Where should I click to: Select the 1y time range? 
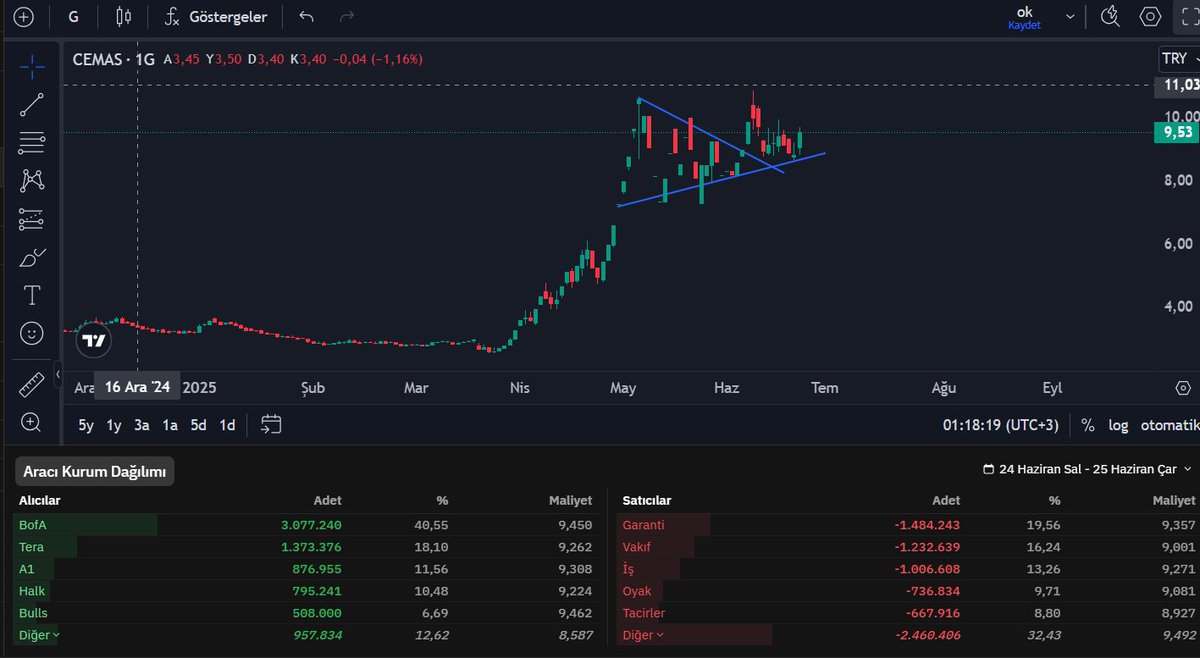(x=114, y=425)
